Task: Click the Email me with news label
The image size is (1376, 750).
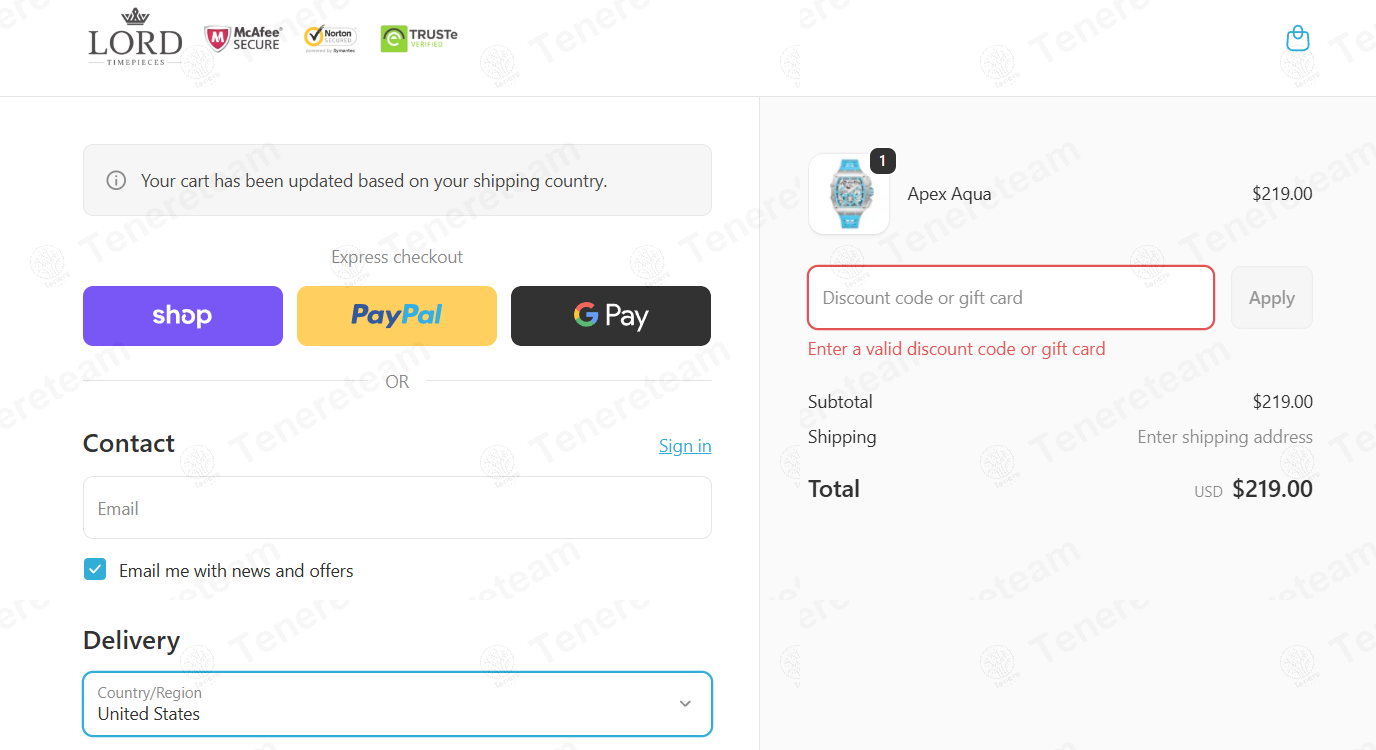Action: tap(236, 571)
